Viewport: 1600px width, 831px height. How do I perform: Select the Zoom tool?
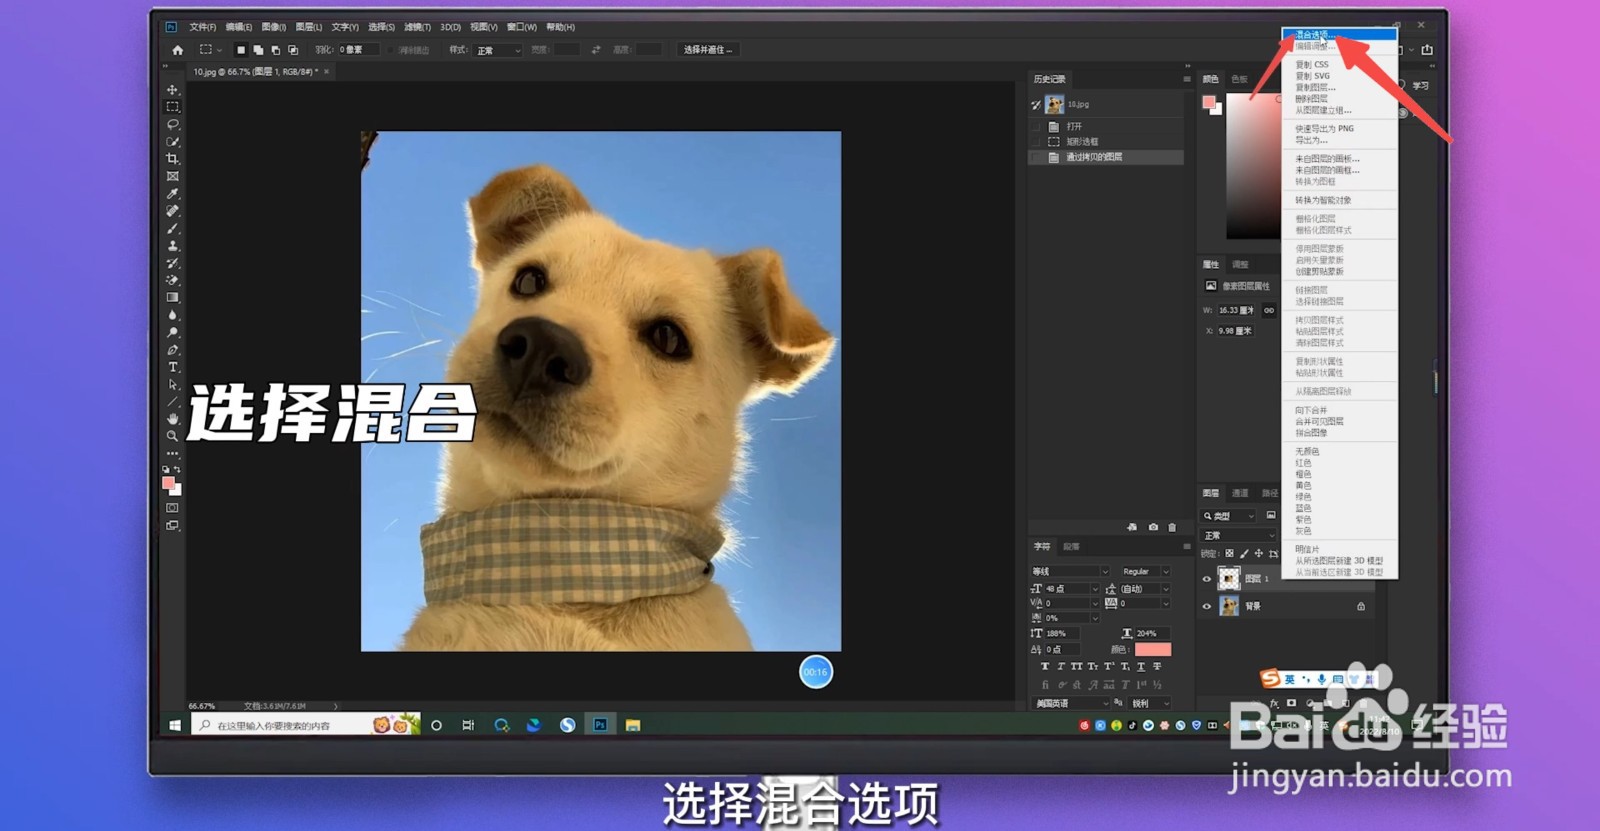[x=173, y=436]
